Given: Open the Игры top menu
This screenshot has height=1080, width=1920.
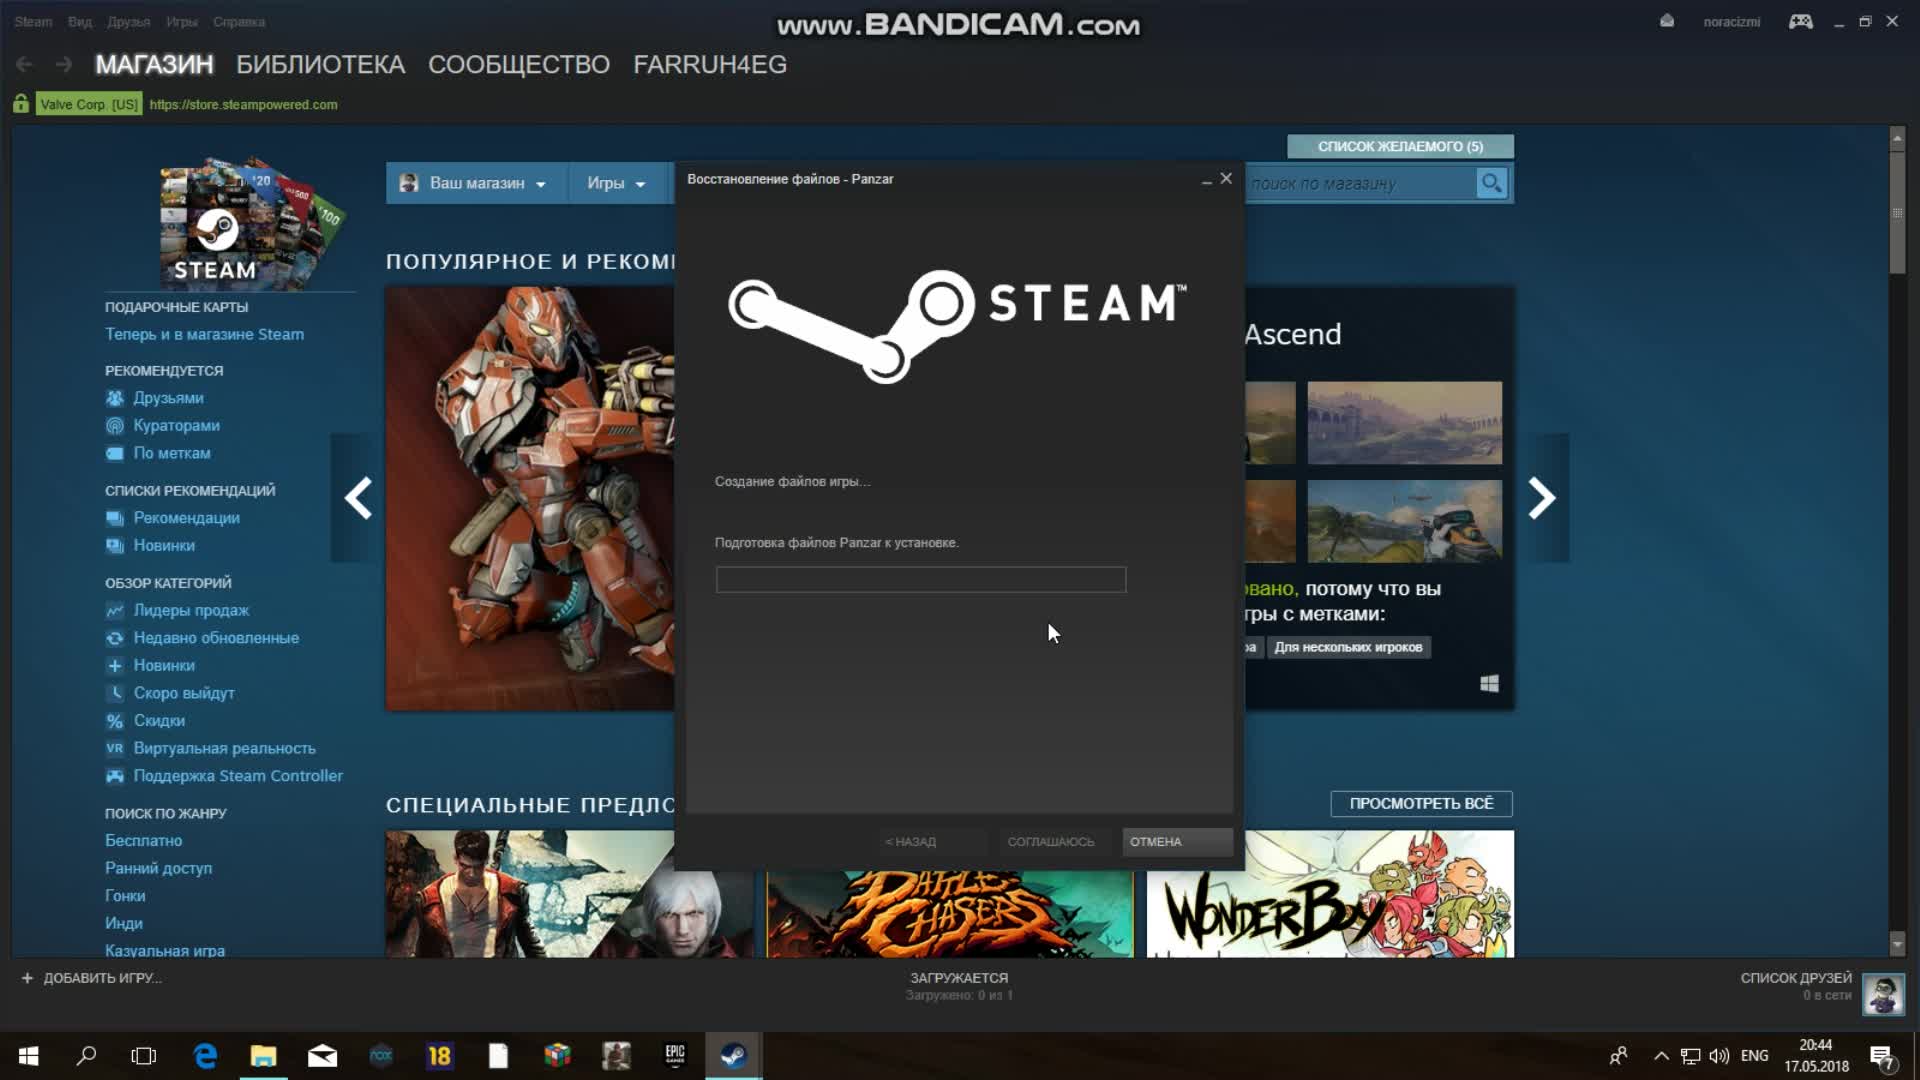Looking at the screenshot, I should point(182,21).
